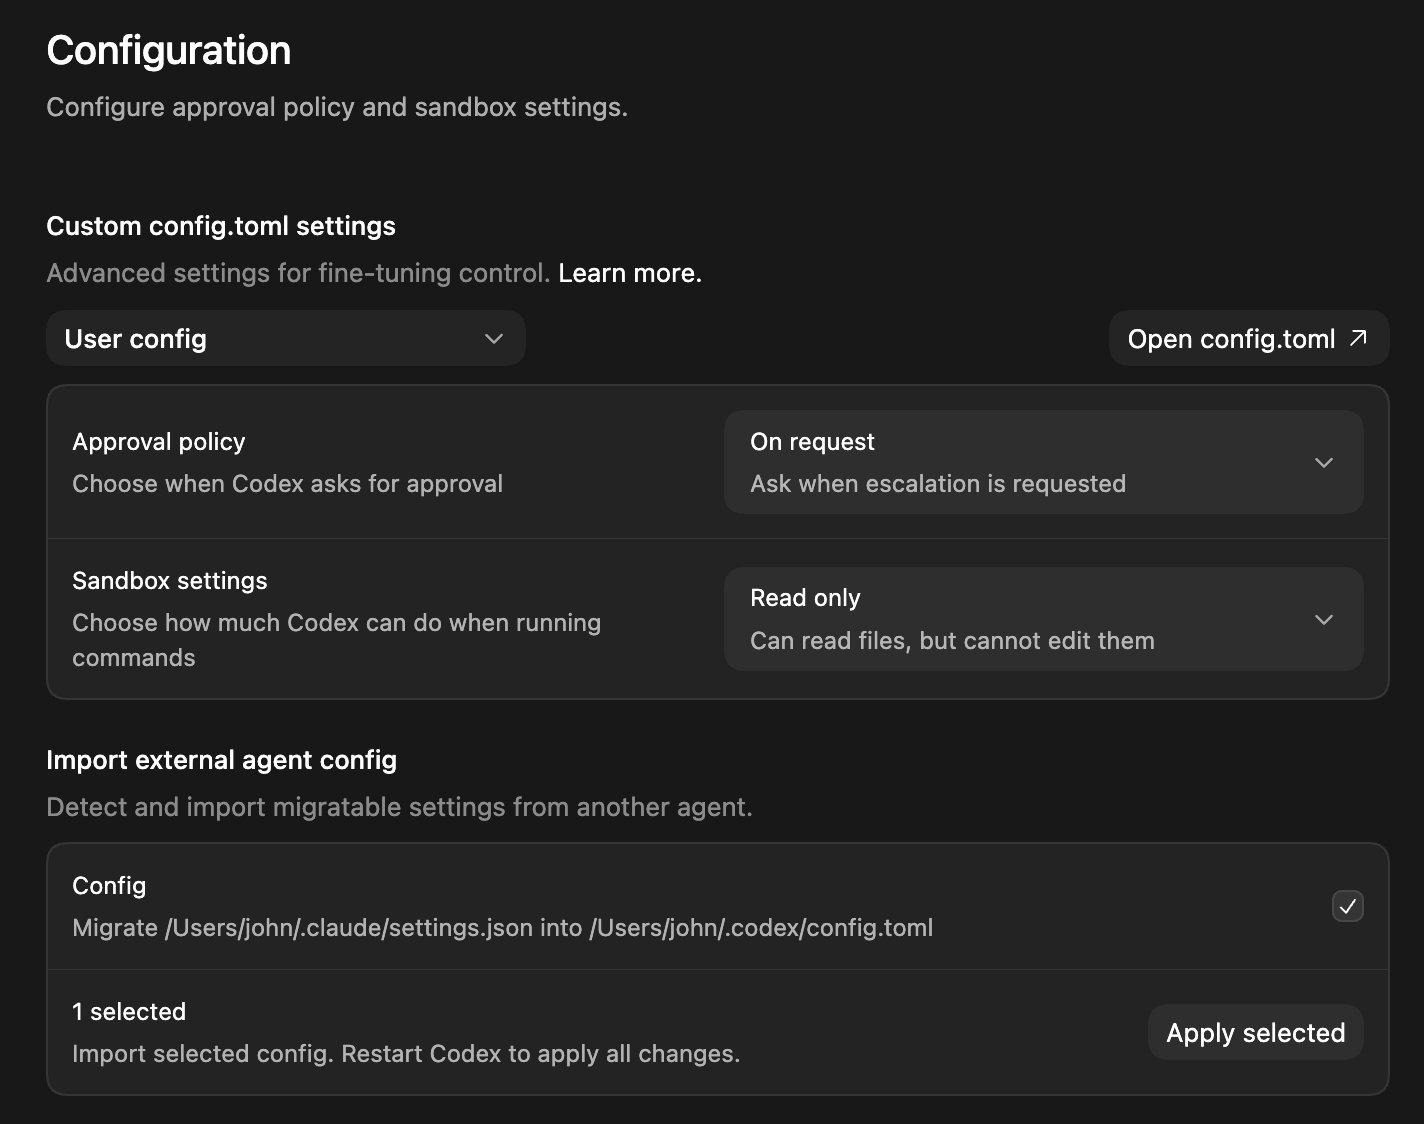Click the chevron in User config selector

[493, 339]
